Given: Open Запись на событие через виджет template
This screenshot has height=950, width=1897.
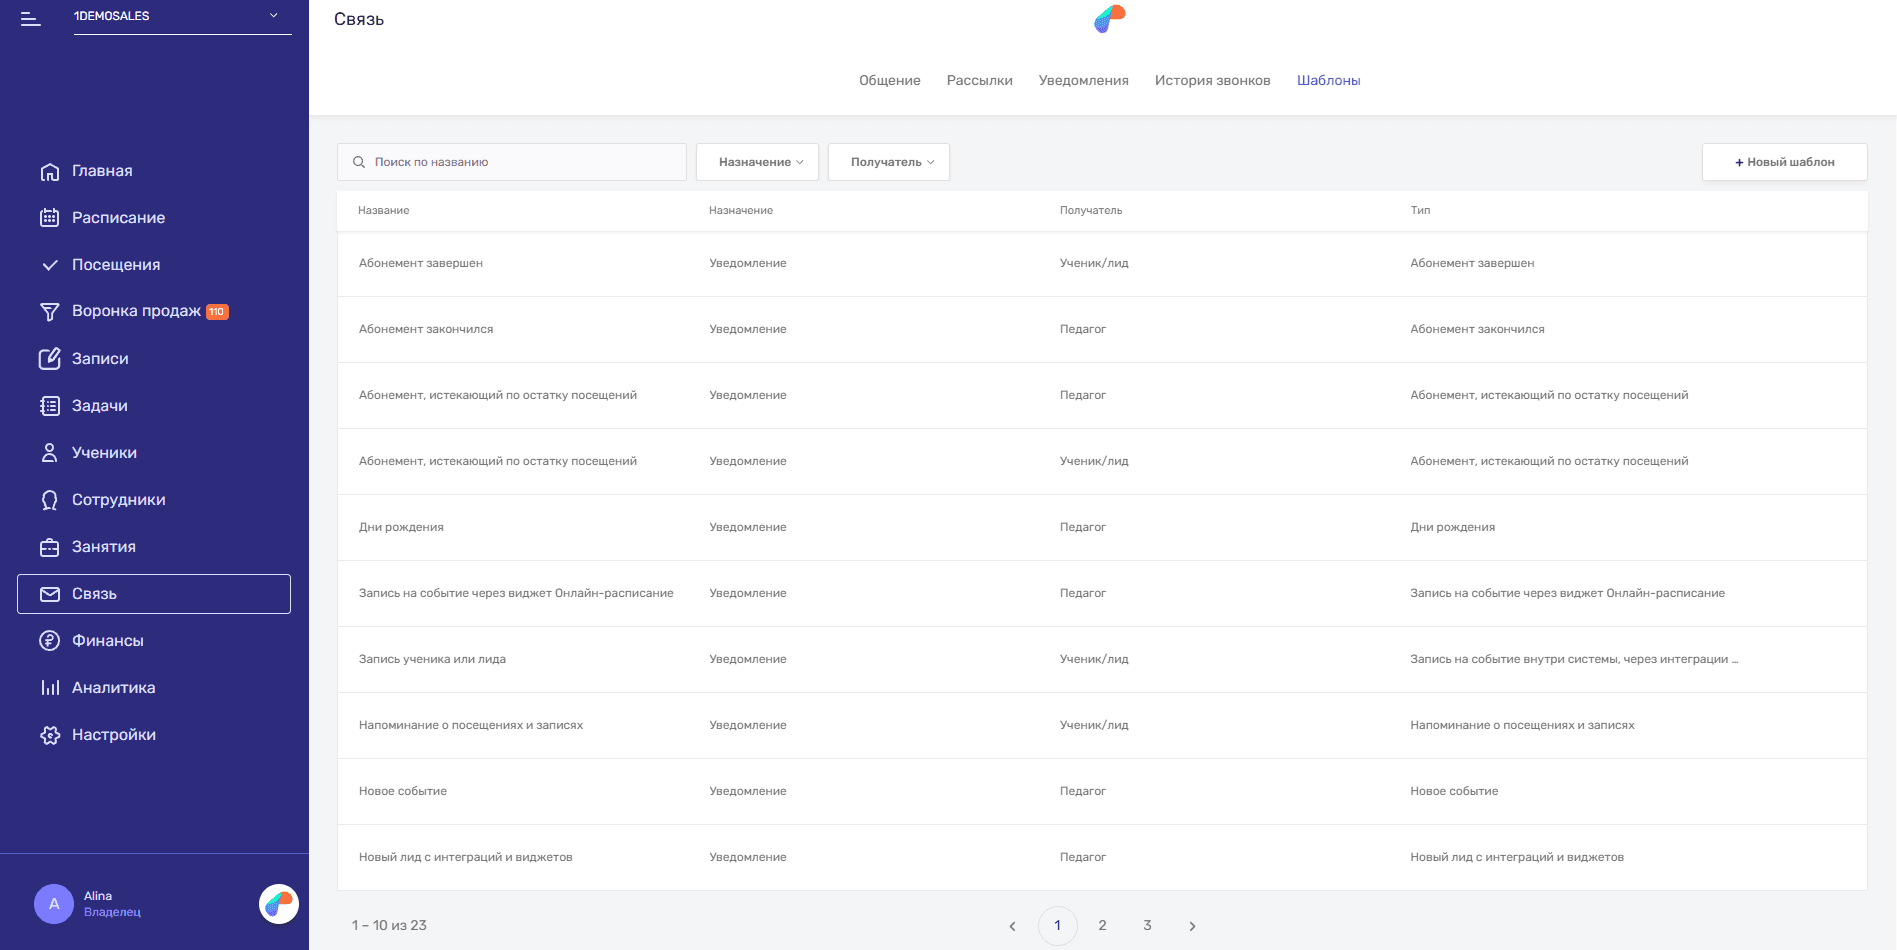Looking at the screenshot, I should (1102, 594).
